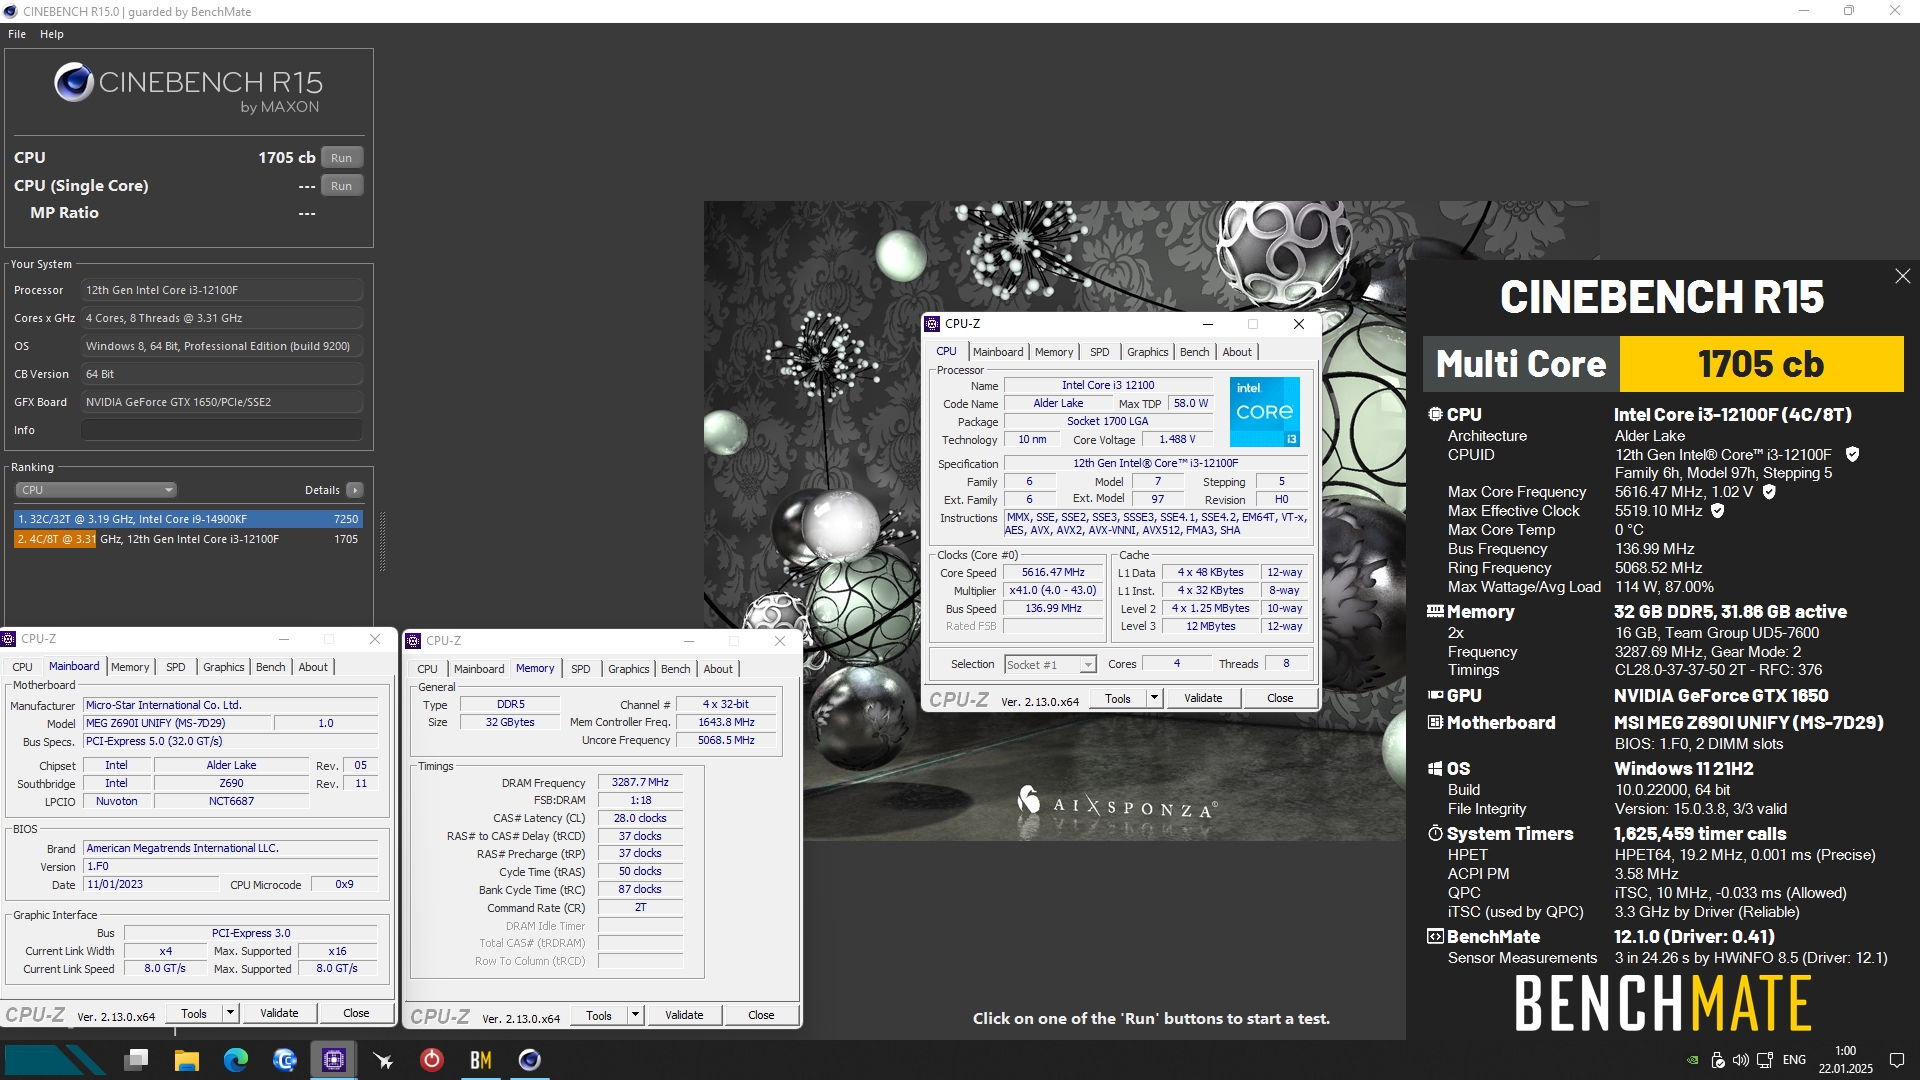This screenshot has width=1920, height=1080.
Task: Click the icon beside BenchMate version heading
Action: [1435, 937]
